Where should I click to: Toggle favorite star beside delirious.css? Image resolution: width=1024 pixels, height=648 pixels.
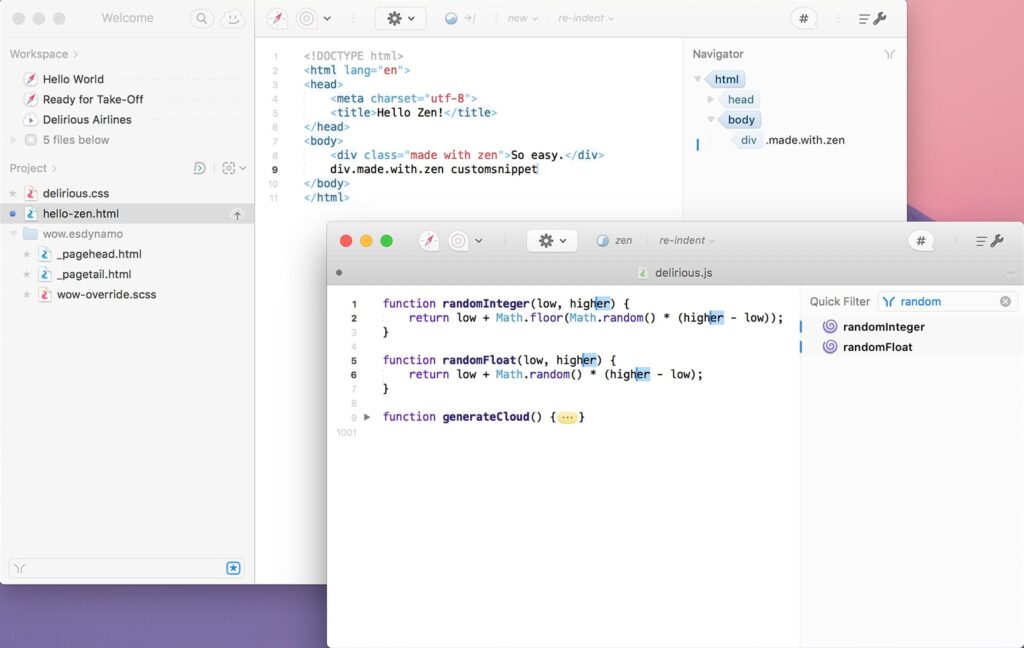click(x=12, y=193)
